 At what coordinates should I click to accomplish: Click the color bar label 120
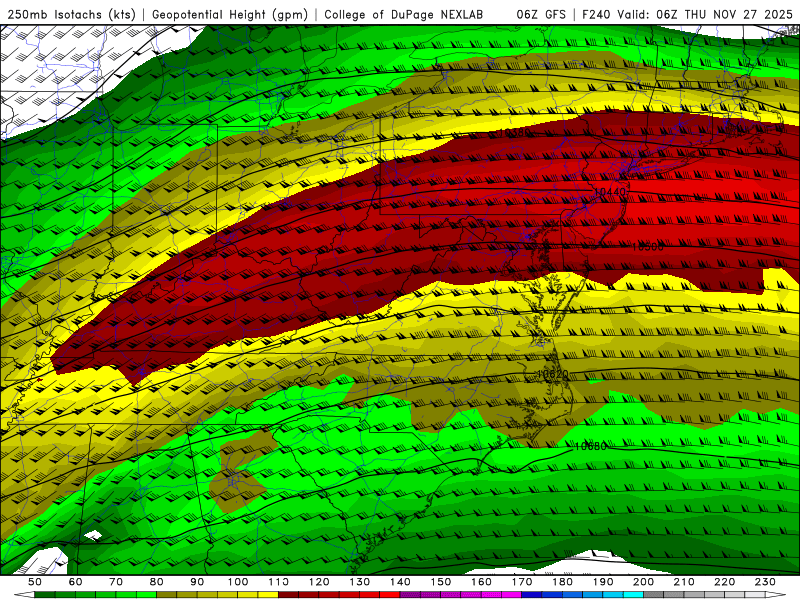tap(319, 582)
